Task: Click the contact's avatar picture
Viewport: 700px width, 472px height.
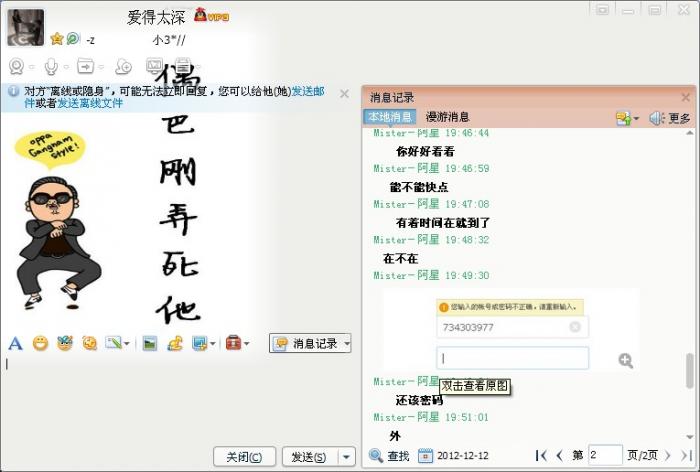Action: click(x=25, y=28)
